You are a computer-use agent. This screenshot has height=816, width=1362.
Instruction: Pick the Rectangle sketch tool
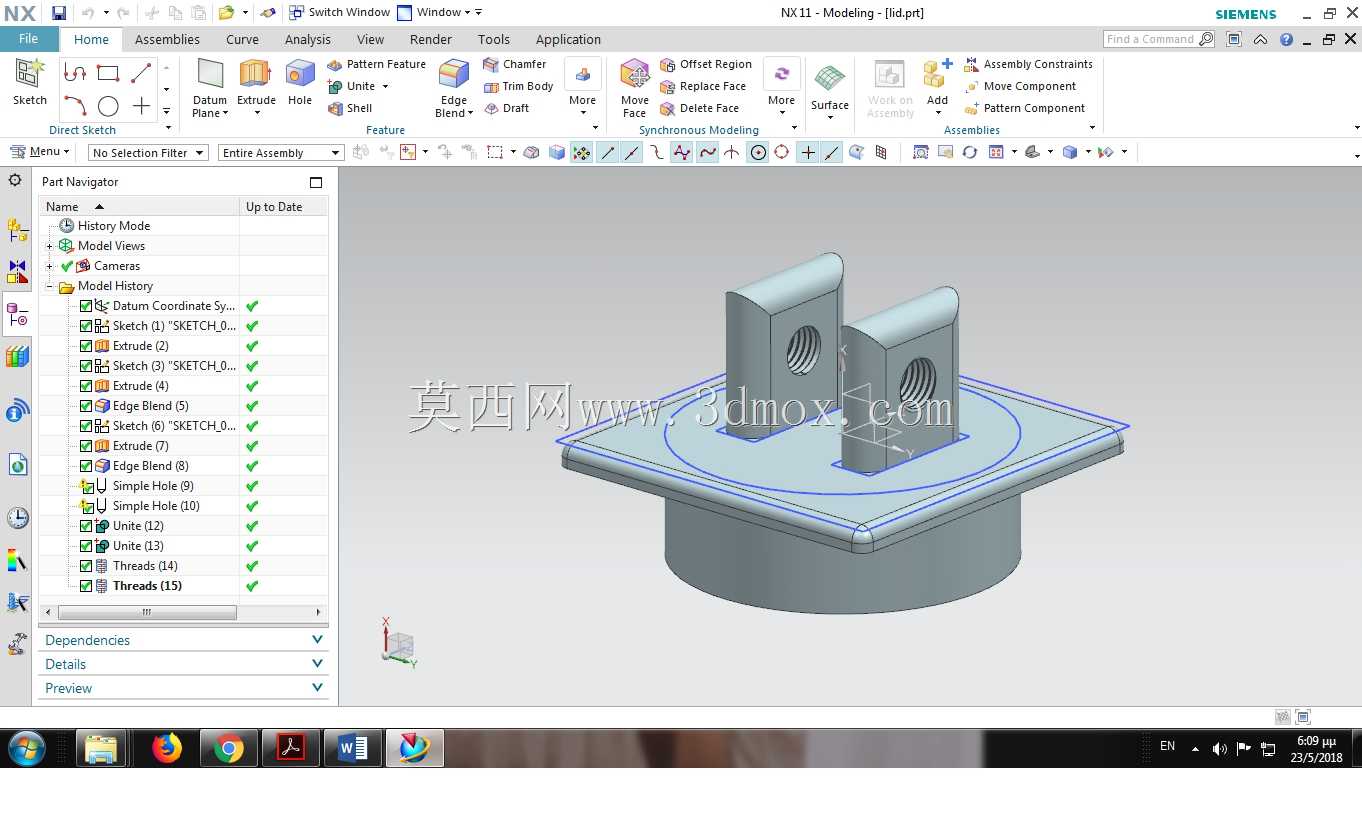[x=108, y=72]
